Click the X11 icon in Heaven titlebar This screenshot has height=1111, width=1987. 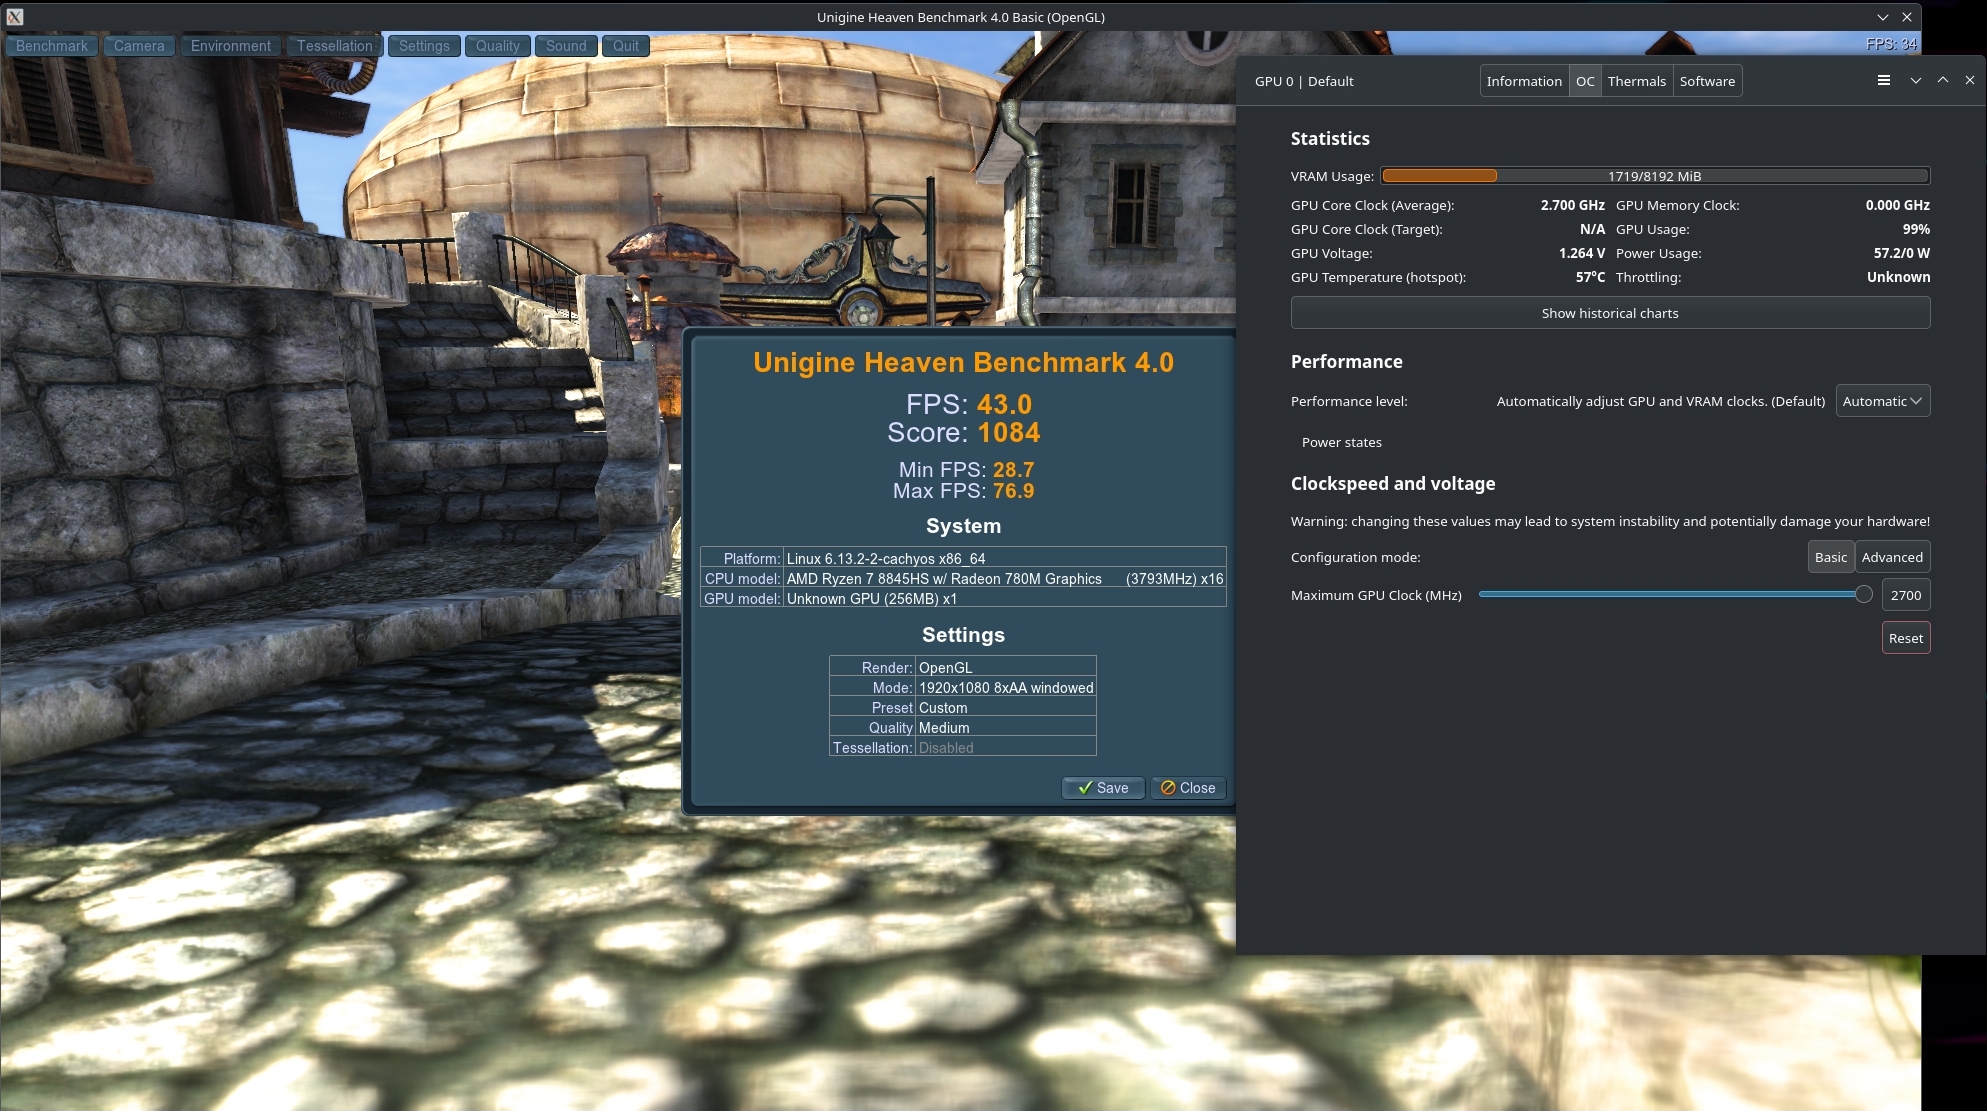pos(15,17)
